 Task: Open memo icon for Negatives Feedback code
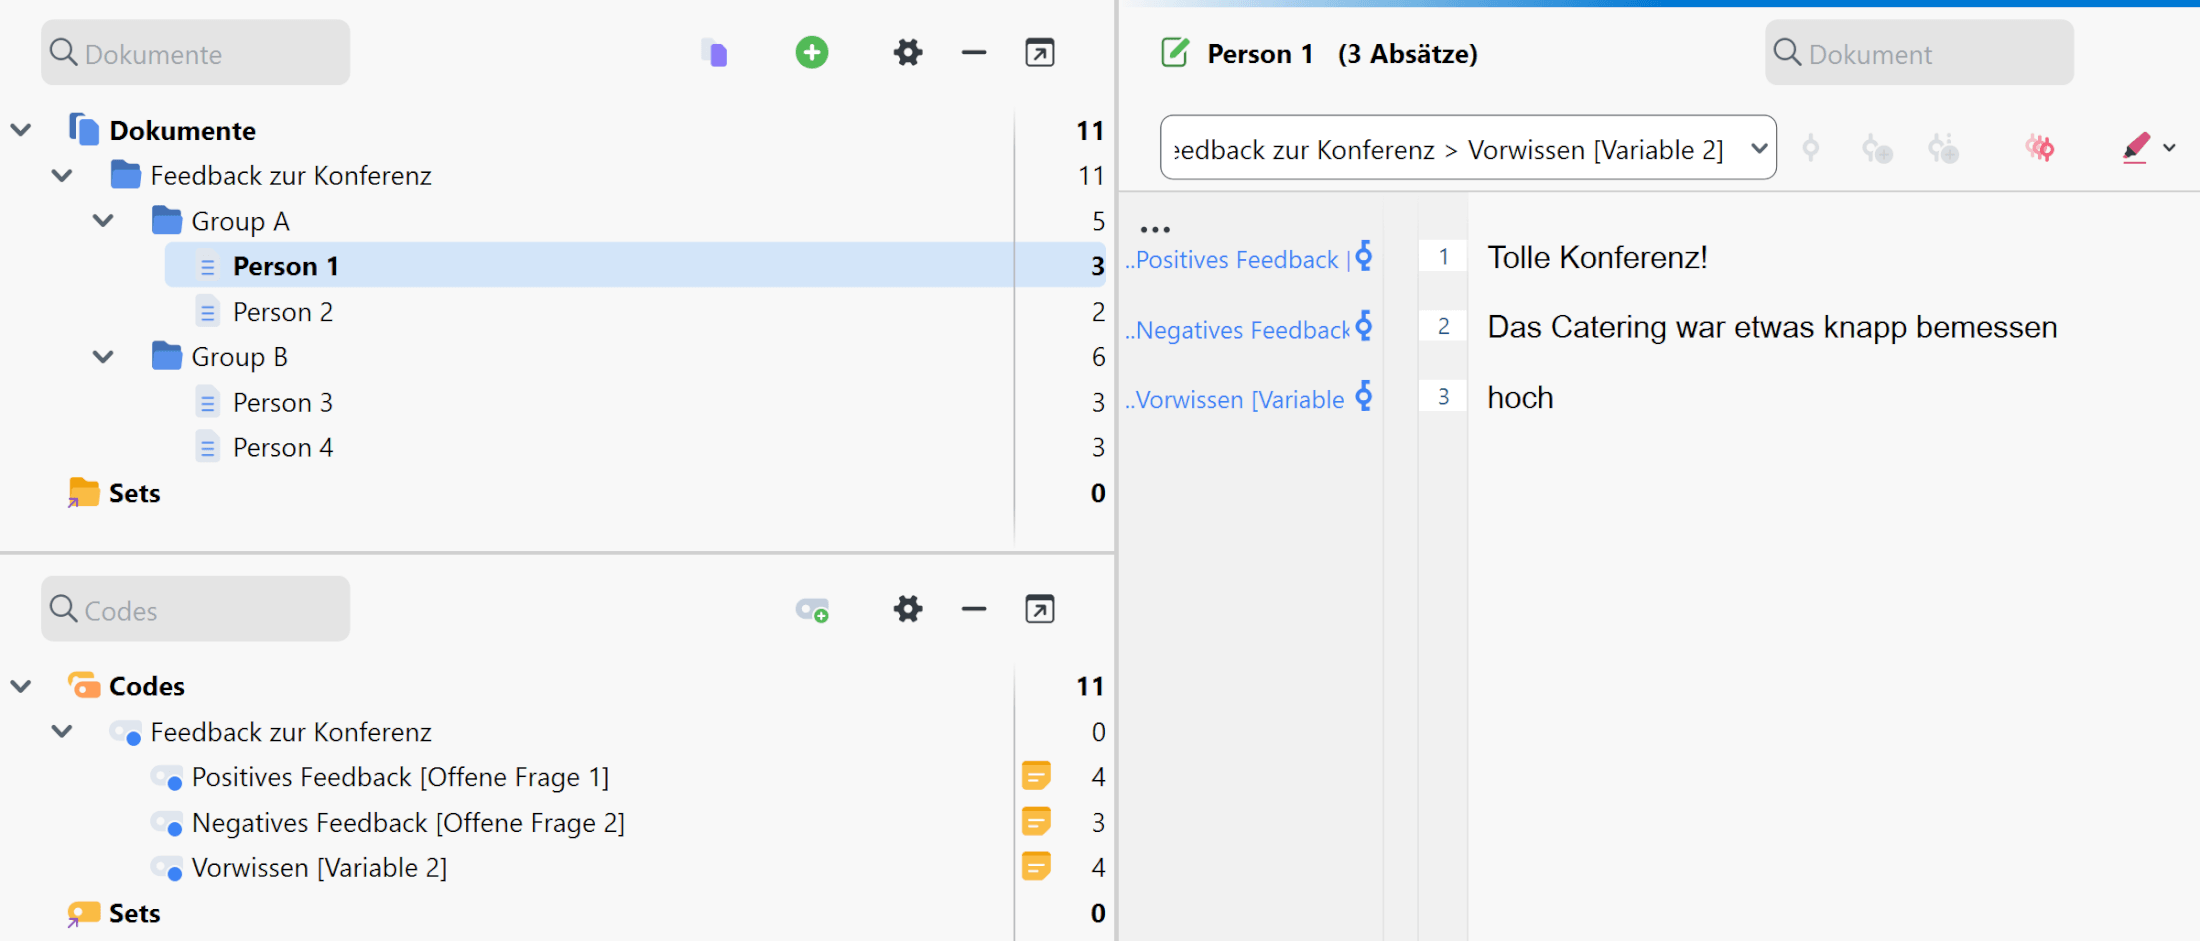click(1036, 822)
